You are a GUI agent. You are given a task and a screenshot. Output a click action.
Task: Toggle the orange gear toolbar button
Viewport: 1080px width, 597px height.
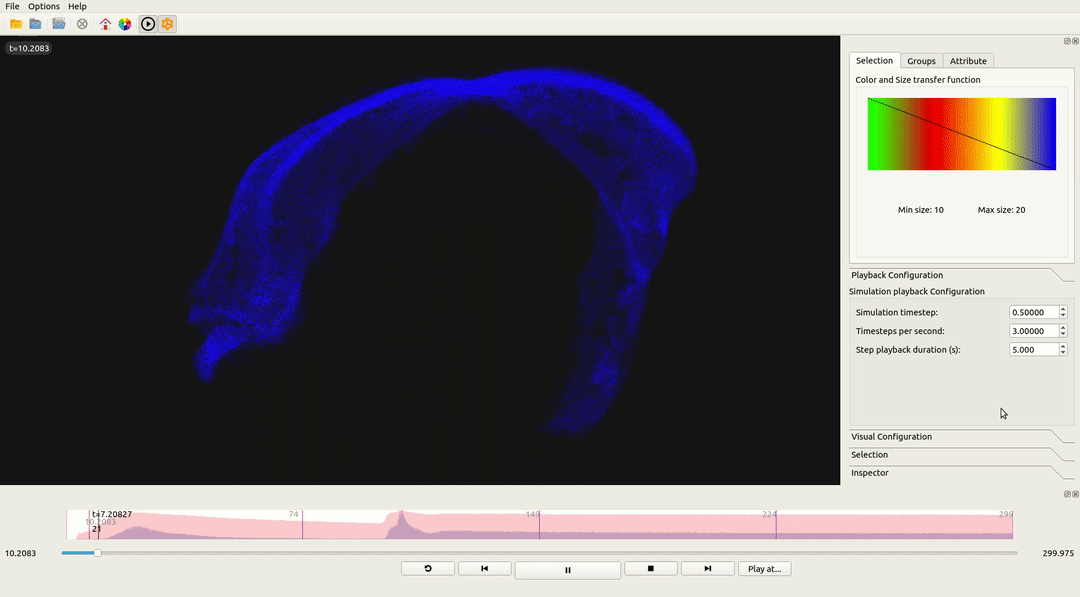[x=167, y=24]
